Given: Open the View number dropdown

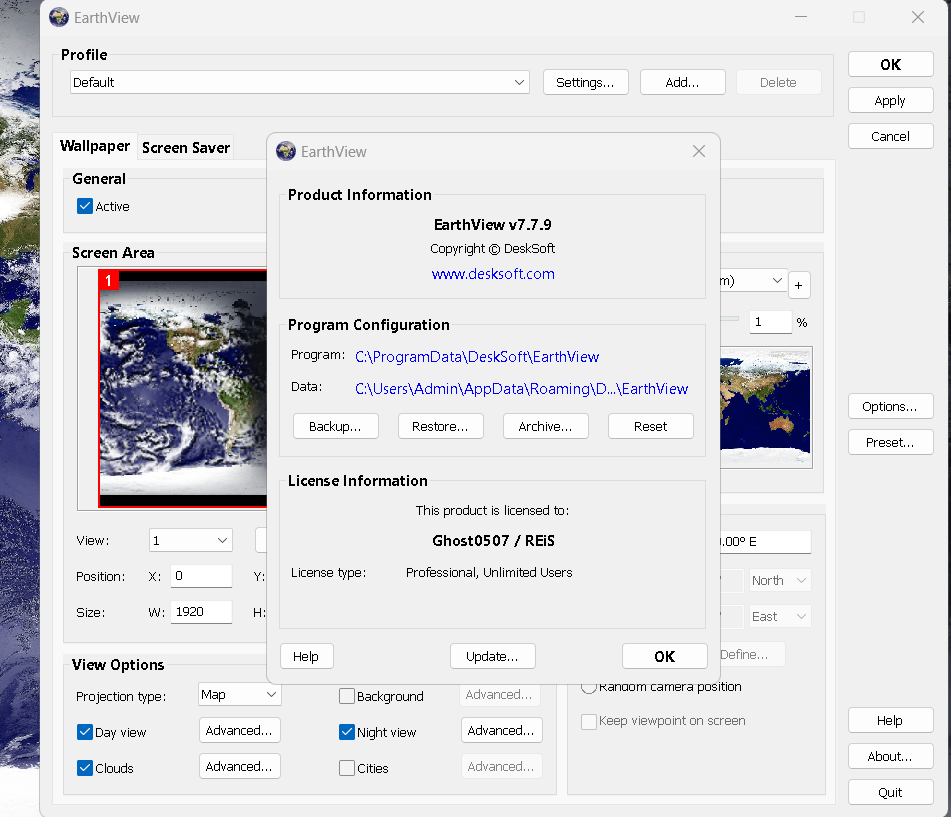Looking at the screenshot, I should tap(191, 540).
